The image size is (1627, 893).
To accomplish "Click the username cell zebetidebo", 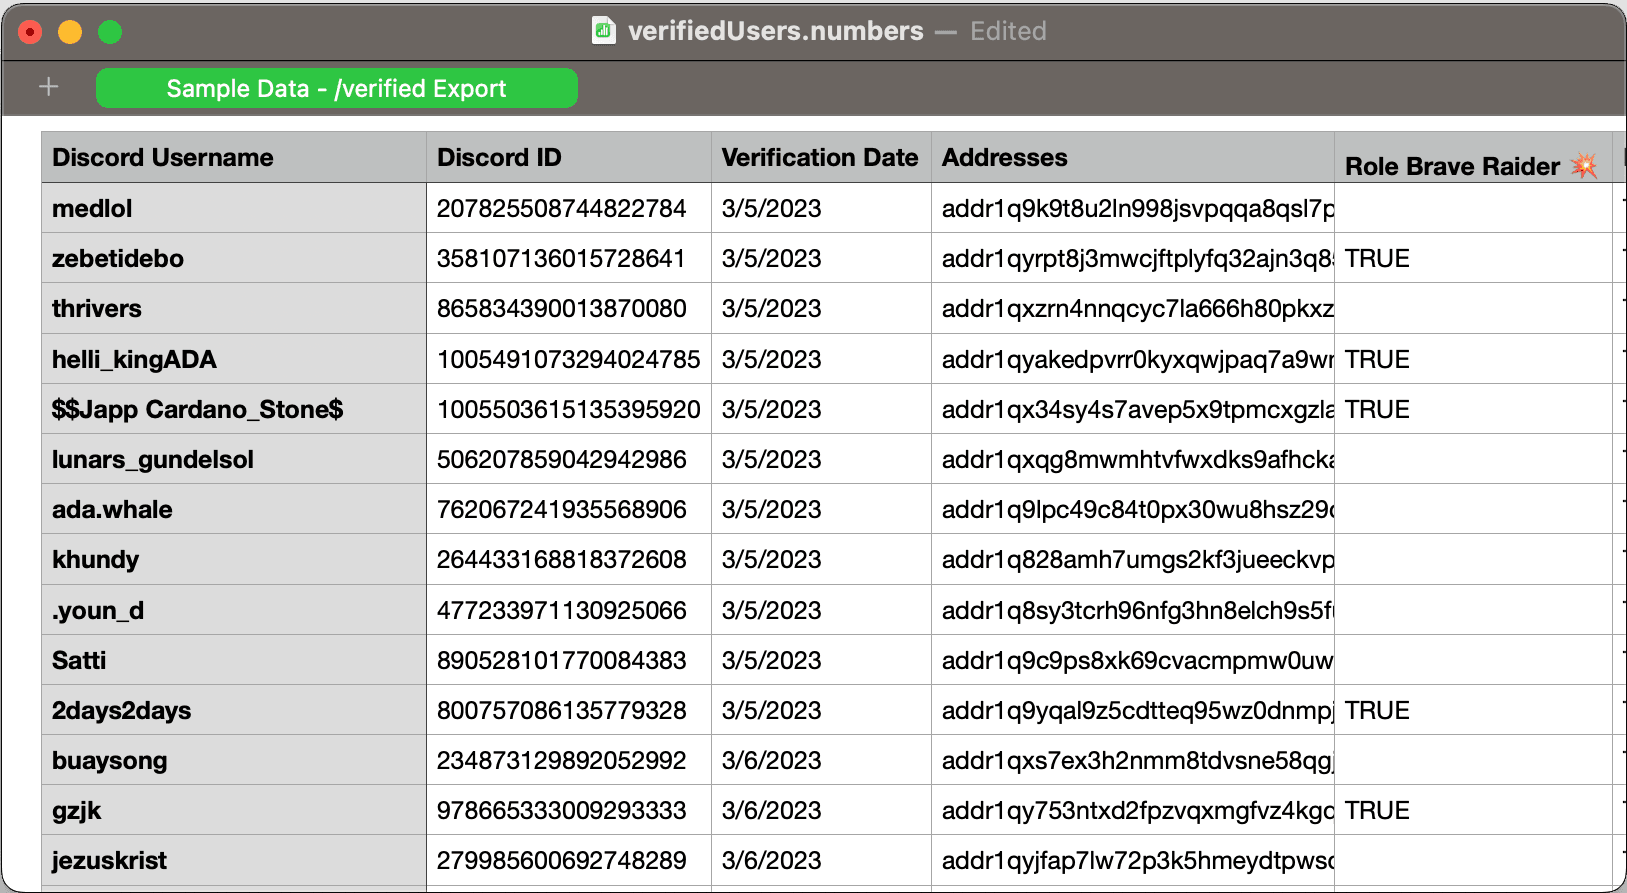I will [234, 258].
